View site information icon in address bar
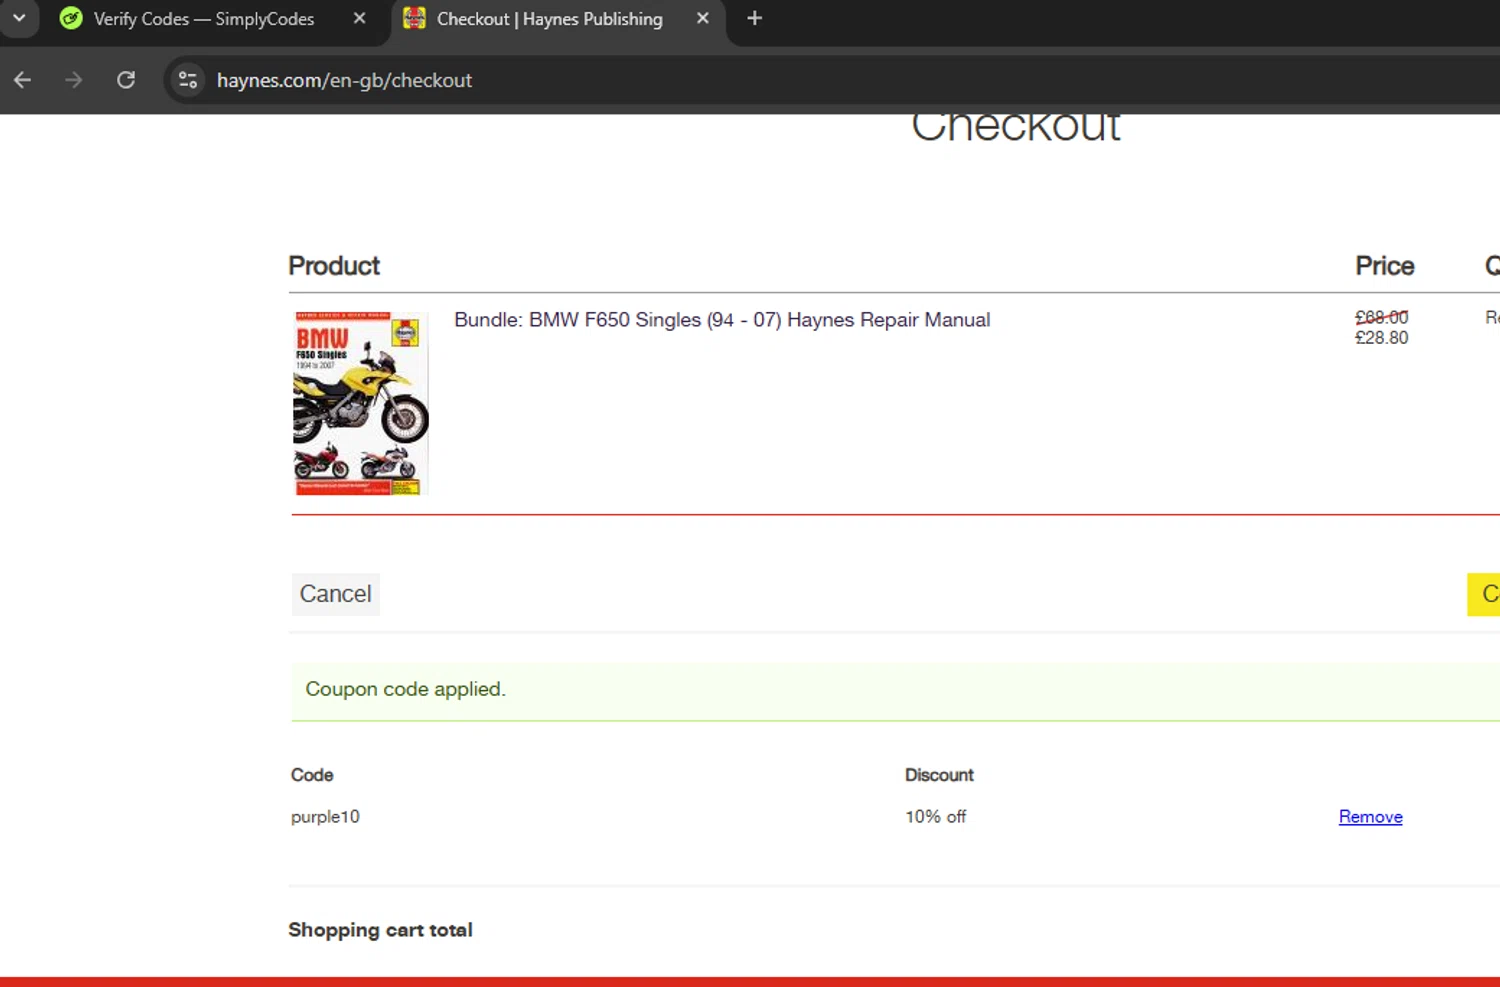 188,80
